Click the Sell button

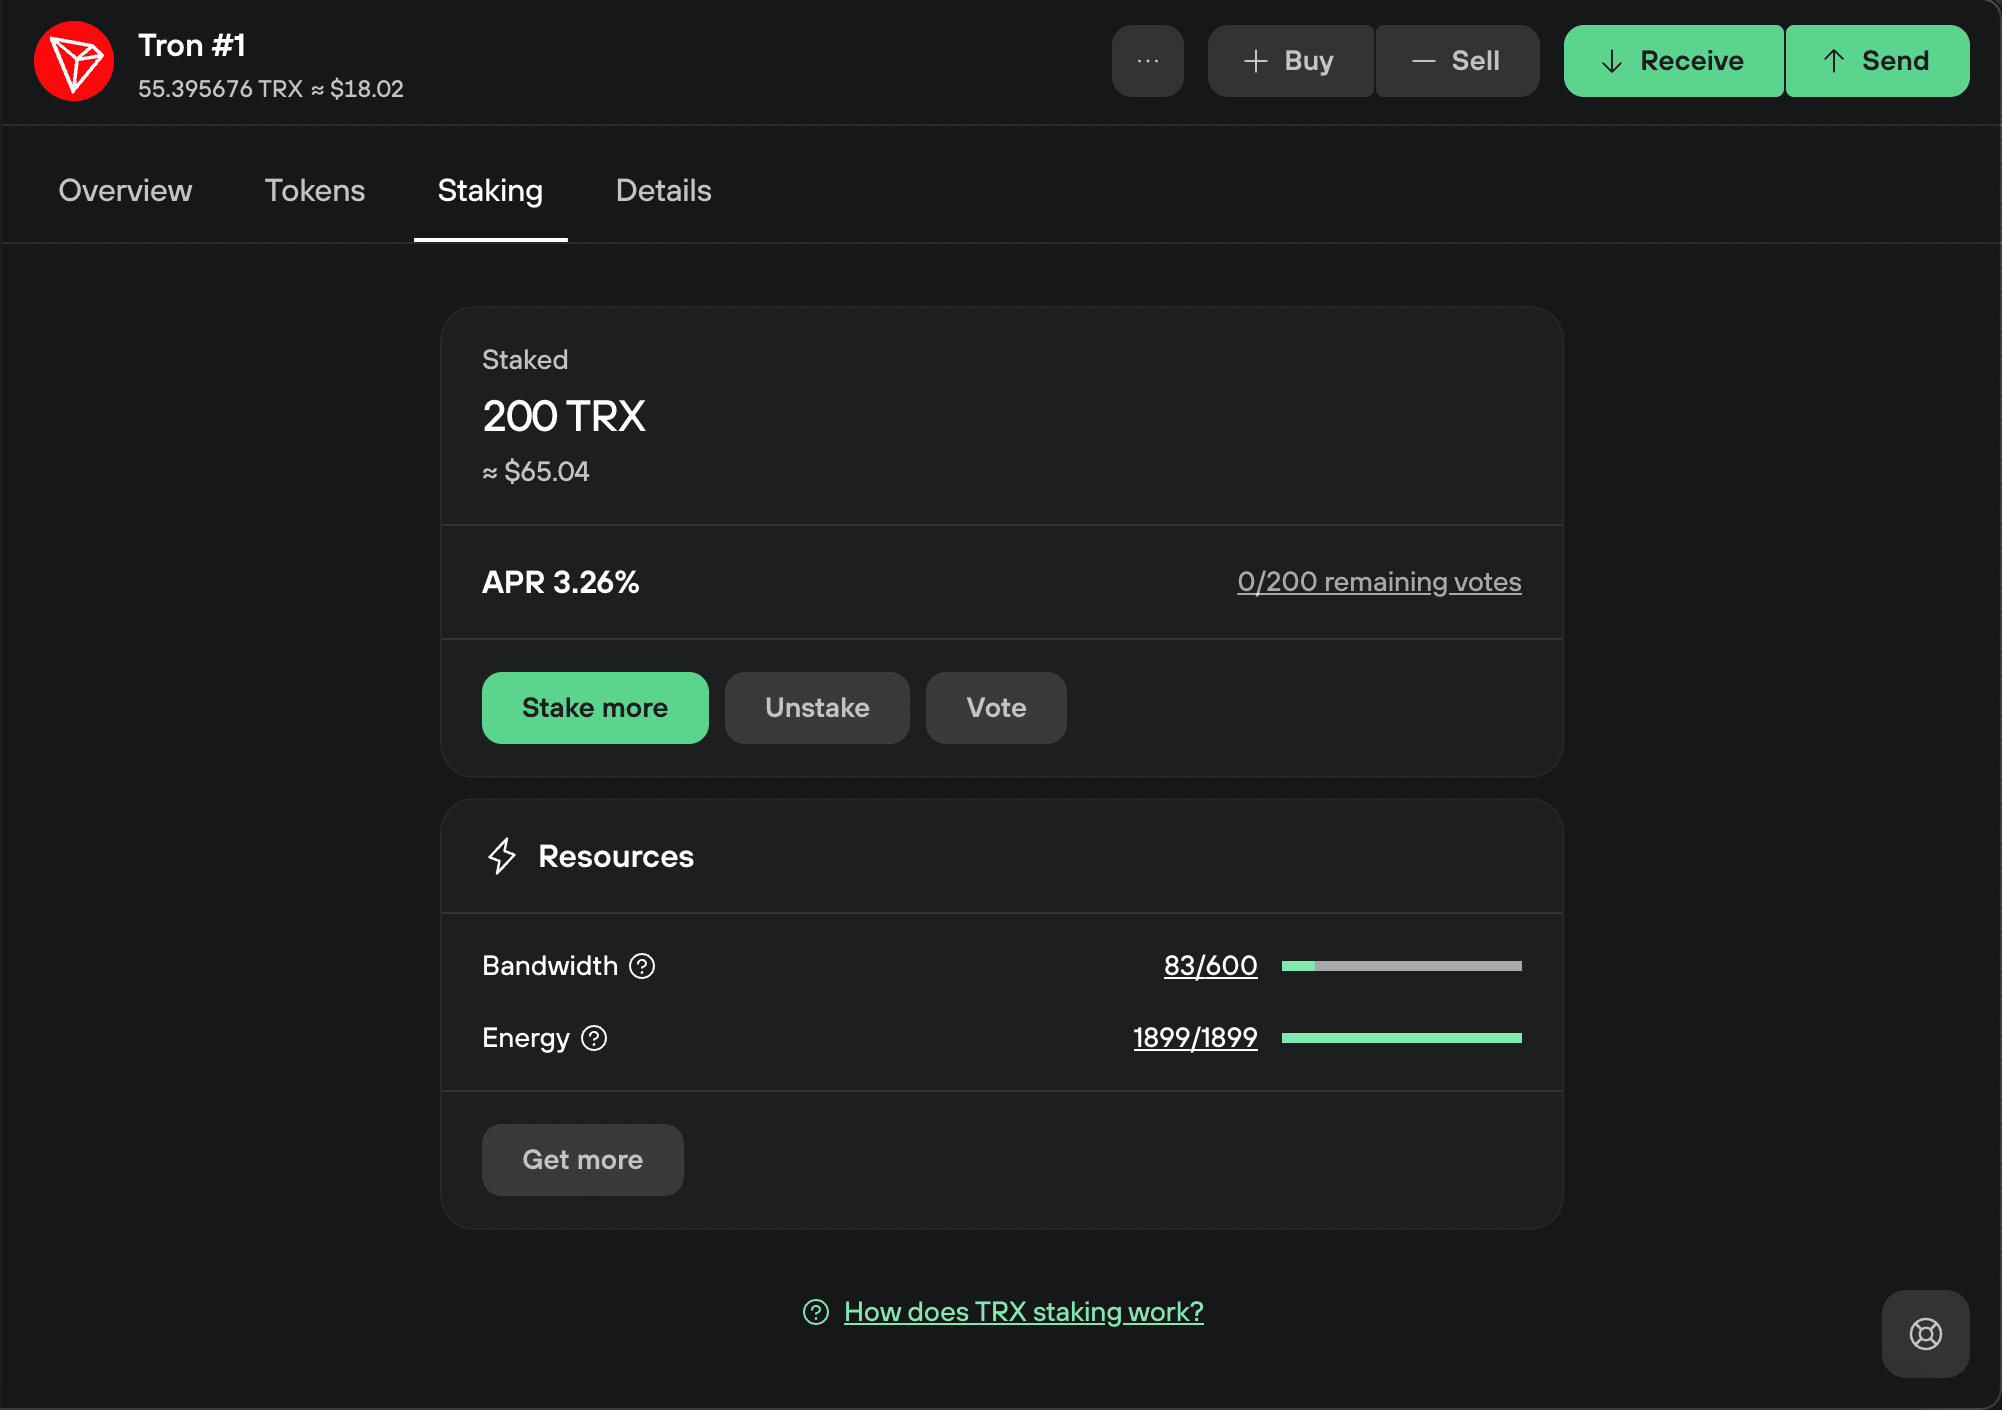click(x=1457, y=61)
